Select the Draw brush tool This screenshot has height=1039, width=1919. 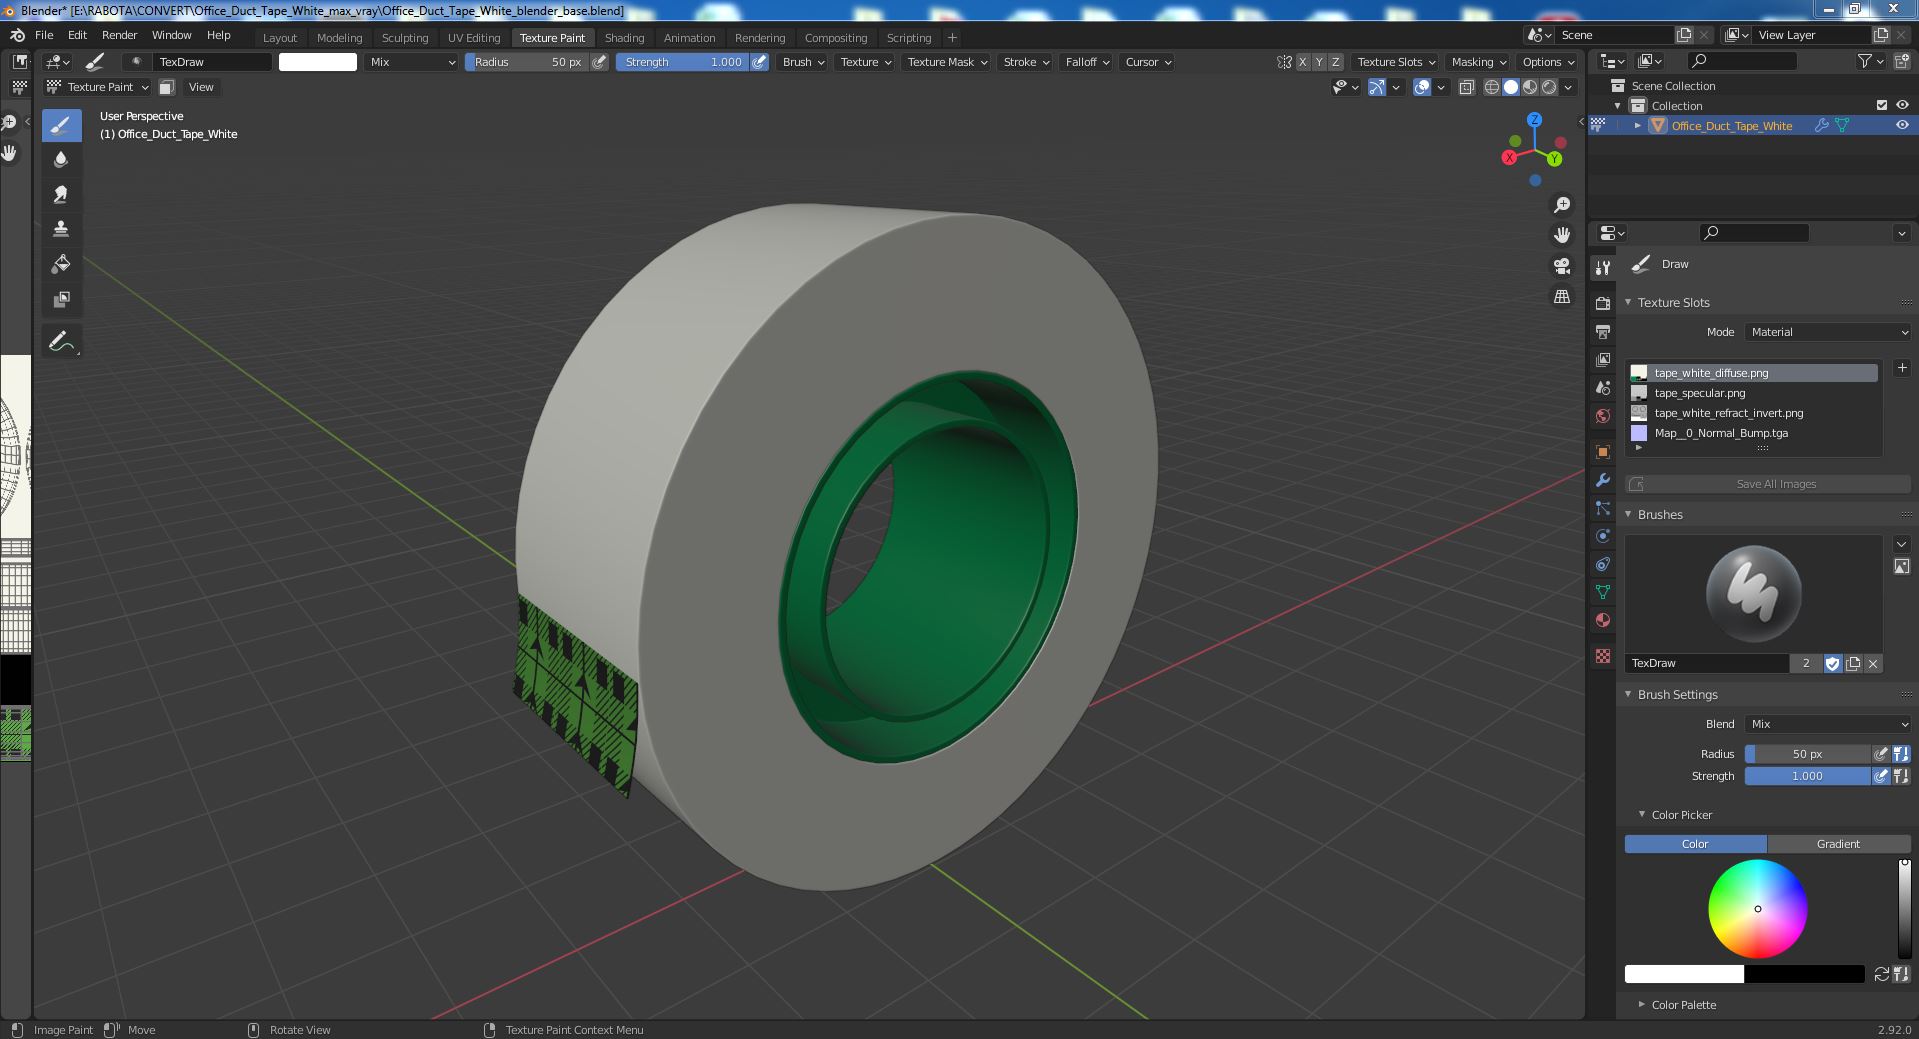[x=61, y=125]
